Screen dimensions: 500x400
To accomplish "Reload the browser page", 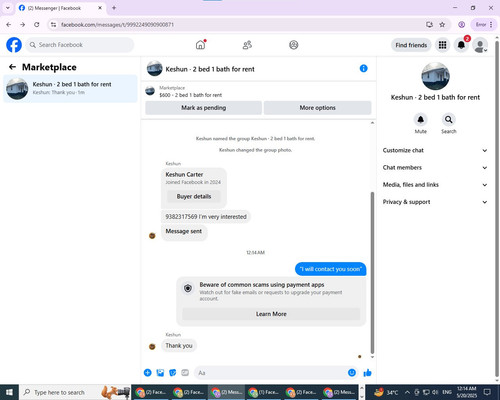I will tap(37, 25).
